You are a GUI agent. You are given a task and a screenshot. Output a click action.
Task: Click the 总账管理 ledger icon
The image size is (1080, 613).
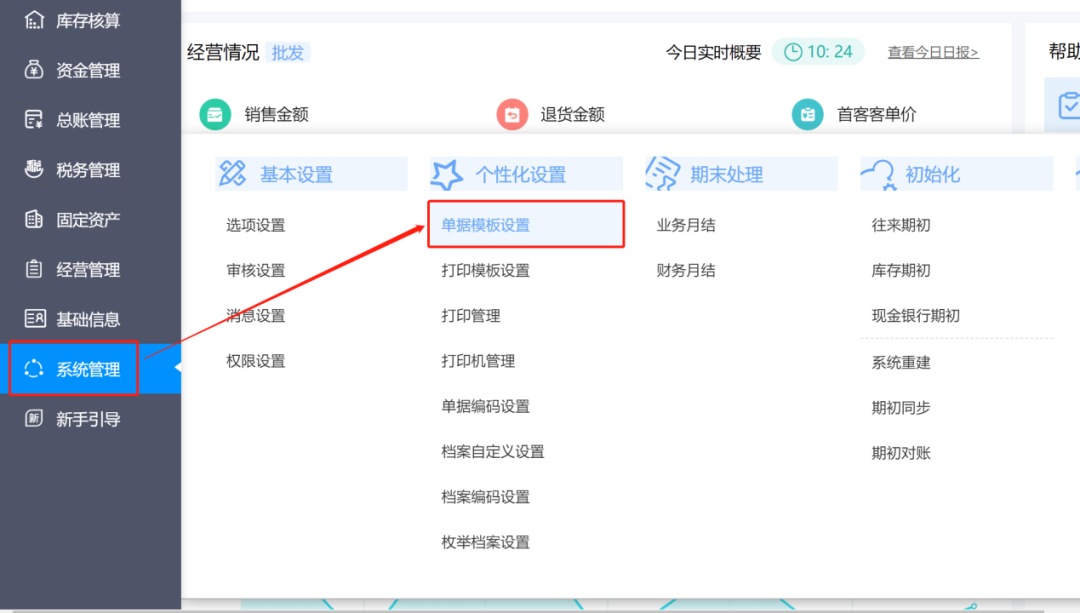point(34,120)
